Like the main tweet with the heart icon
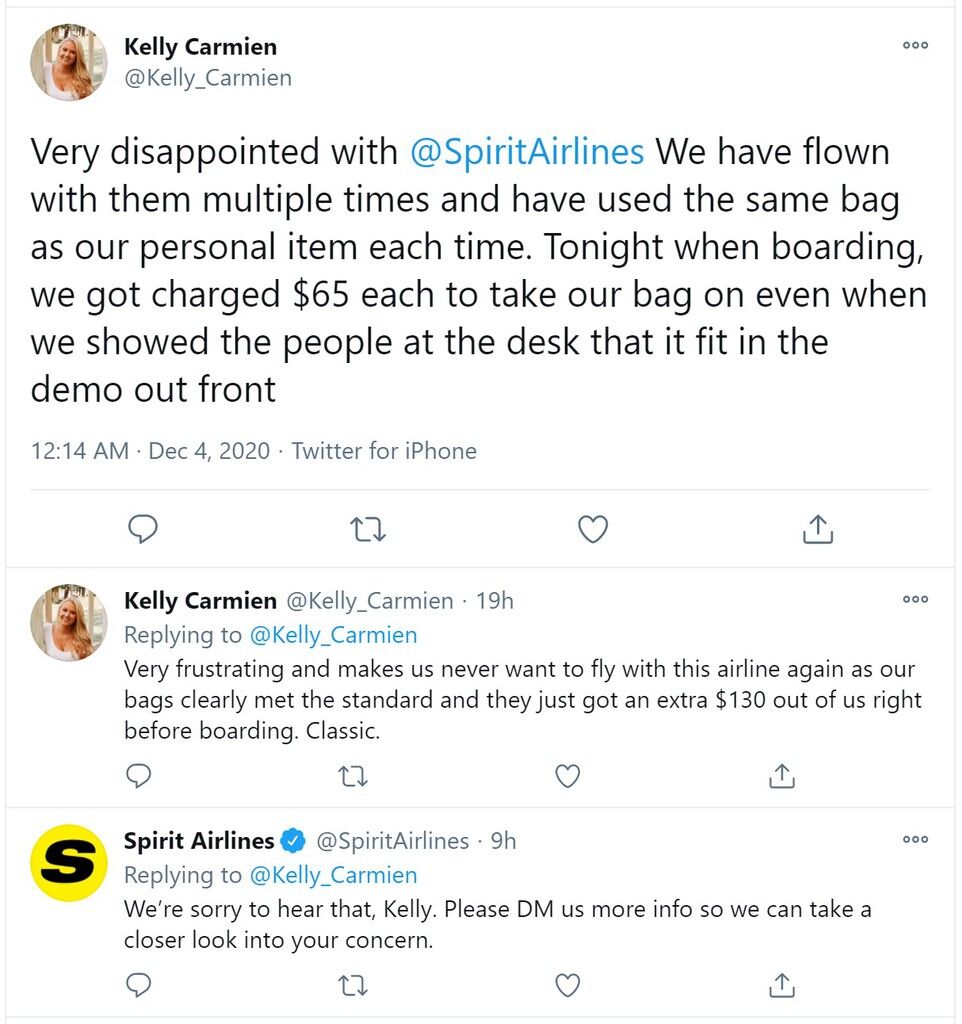 pos(593,529)
